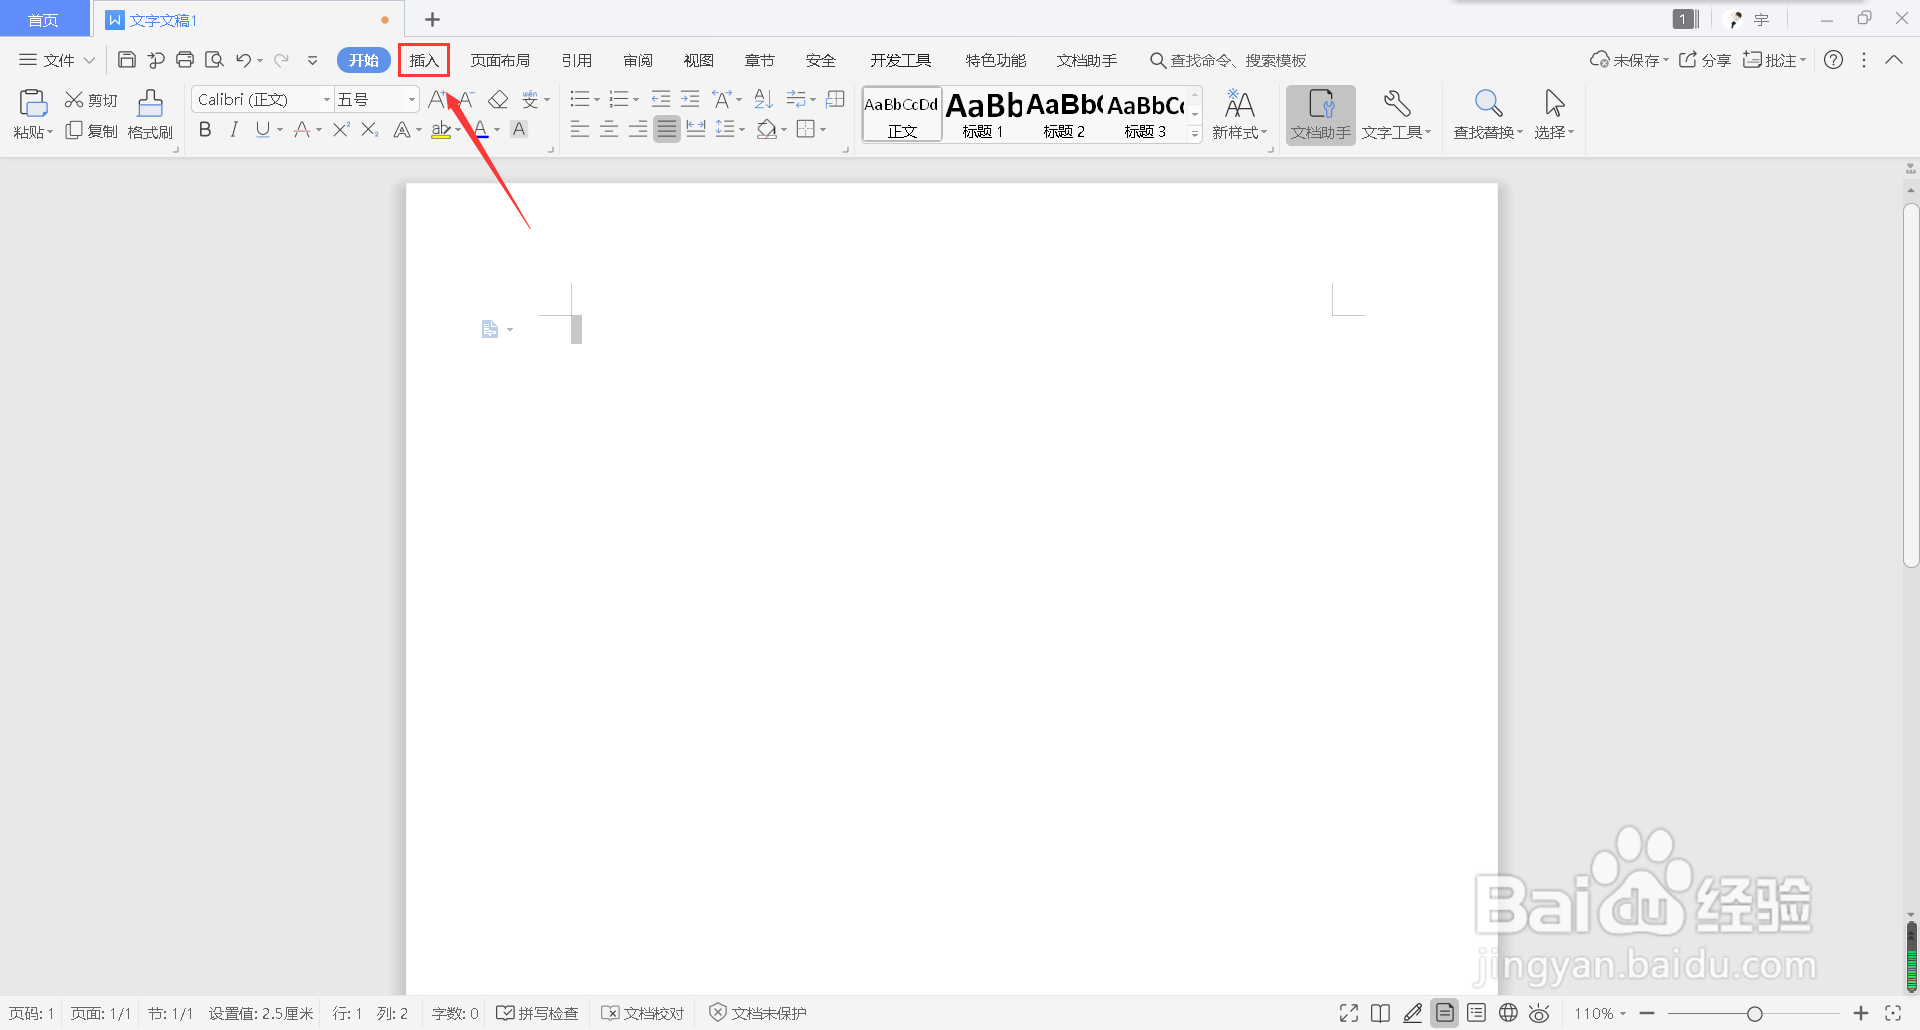Click the zoom in plus button

tap(1861, 1013)
